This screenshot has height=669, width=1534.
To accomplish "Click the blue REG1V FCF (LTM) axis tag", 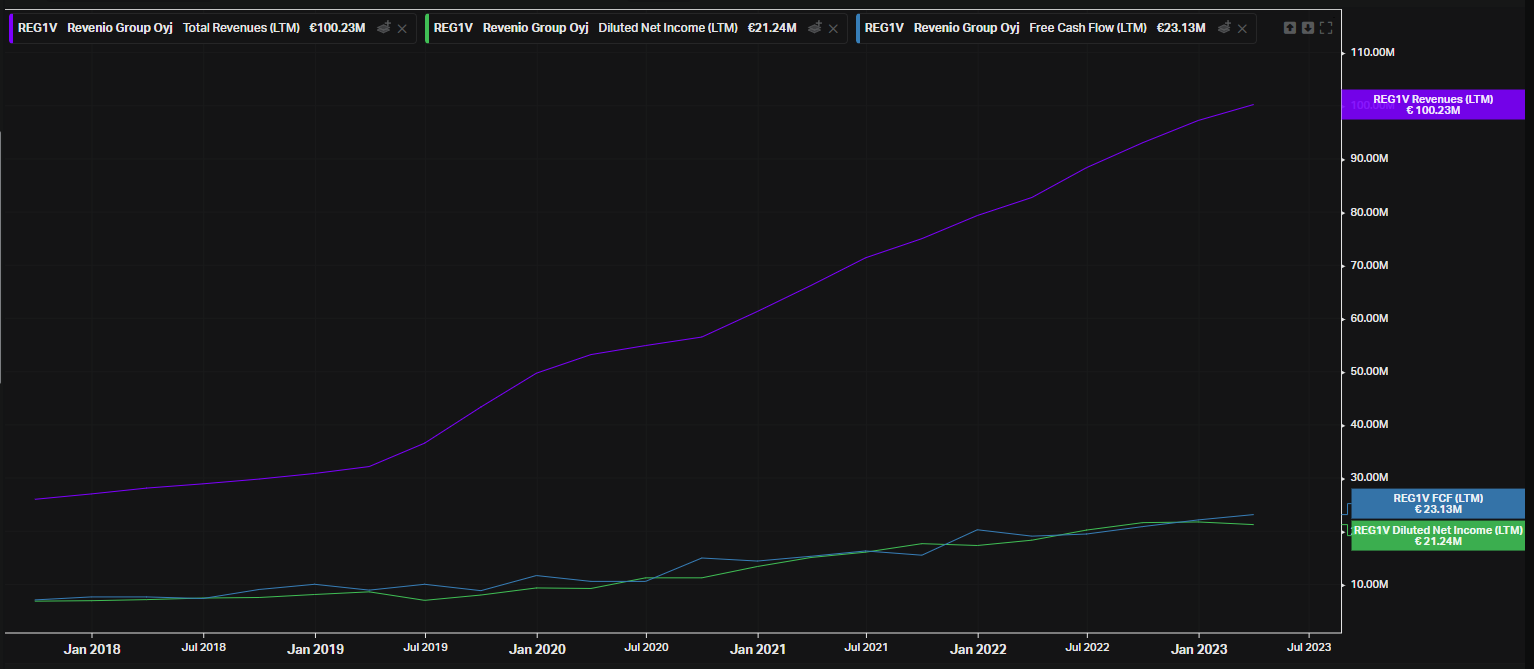I will click(1438, 504).
